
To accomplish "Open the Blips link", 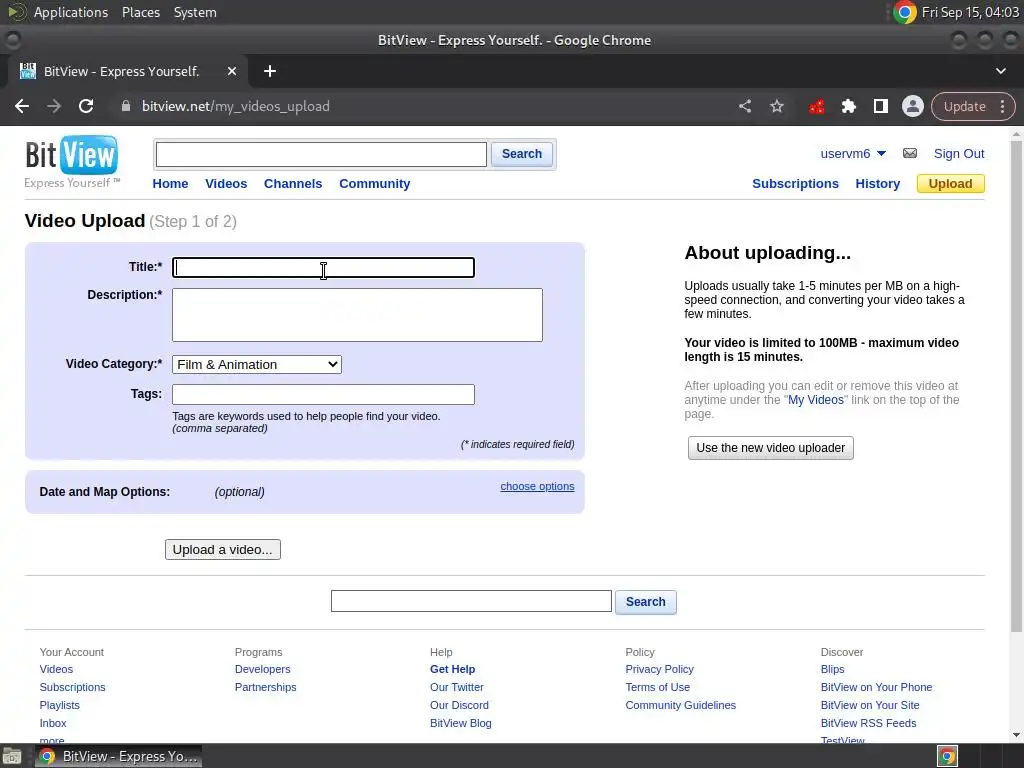I will (x=832, y=669).
